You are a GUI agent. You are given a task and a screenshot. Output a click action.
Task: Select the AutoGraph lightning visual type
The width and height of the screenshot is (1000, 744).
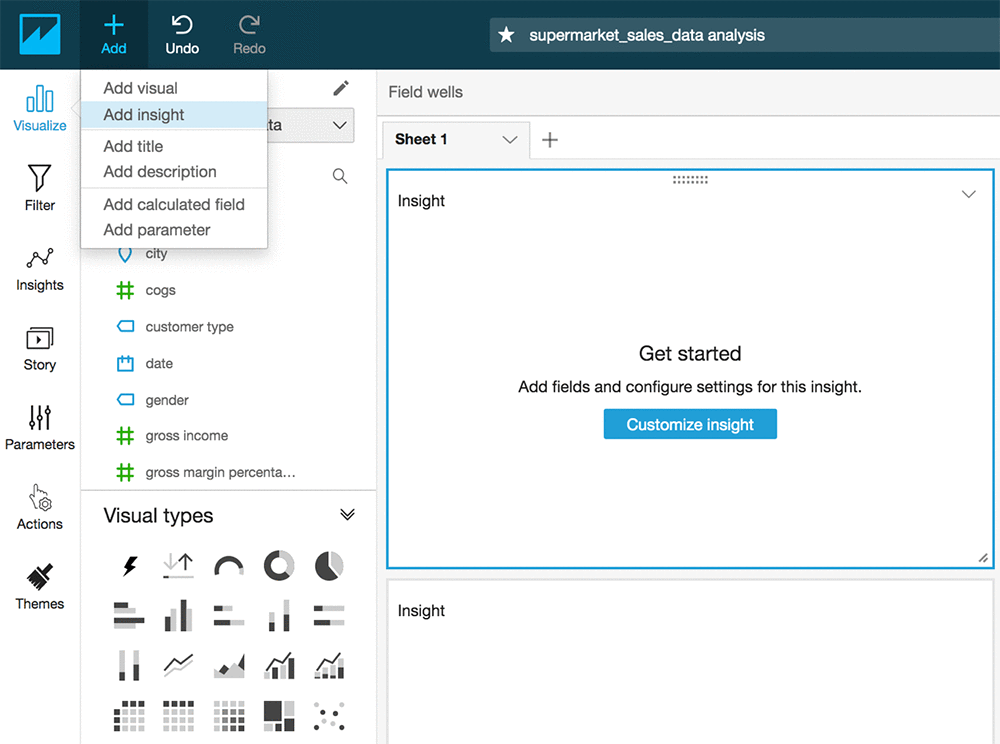[129, 565]
